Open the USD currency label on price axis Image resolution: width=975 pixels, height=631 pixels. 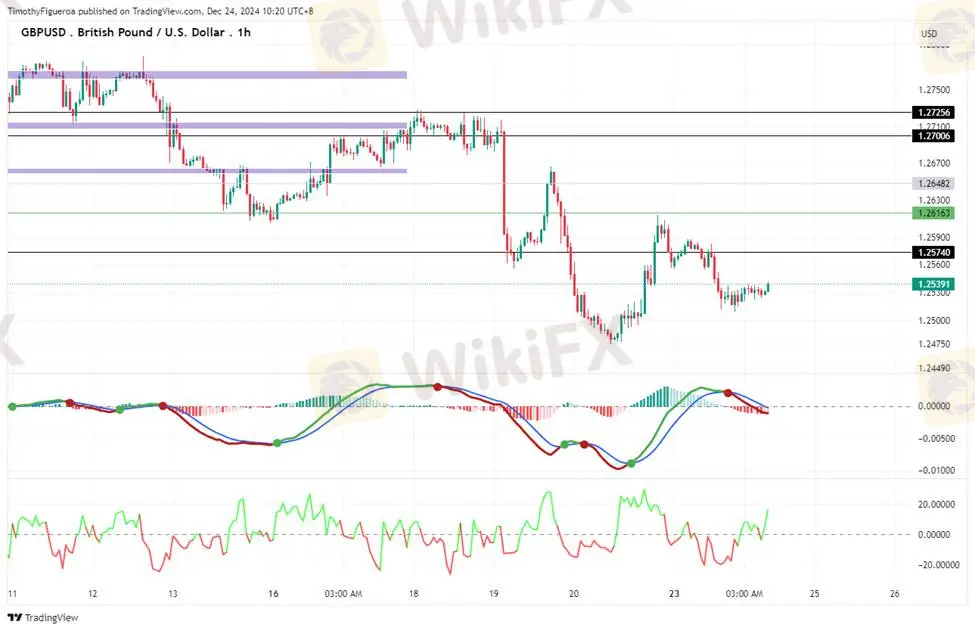(x=928, y=35)
